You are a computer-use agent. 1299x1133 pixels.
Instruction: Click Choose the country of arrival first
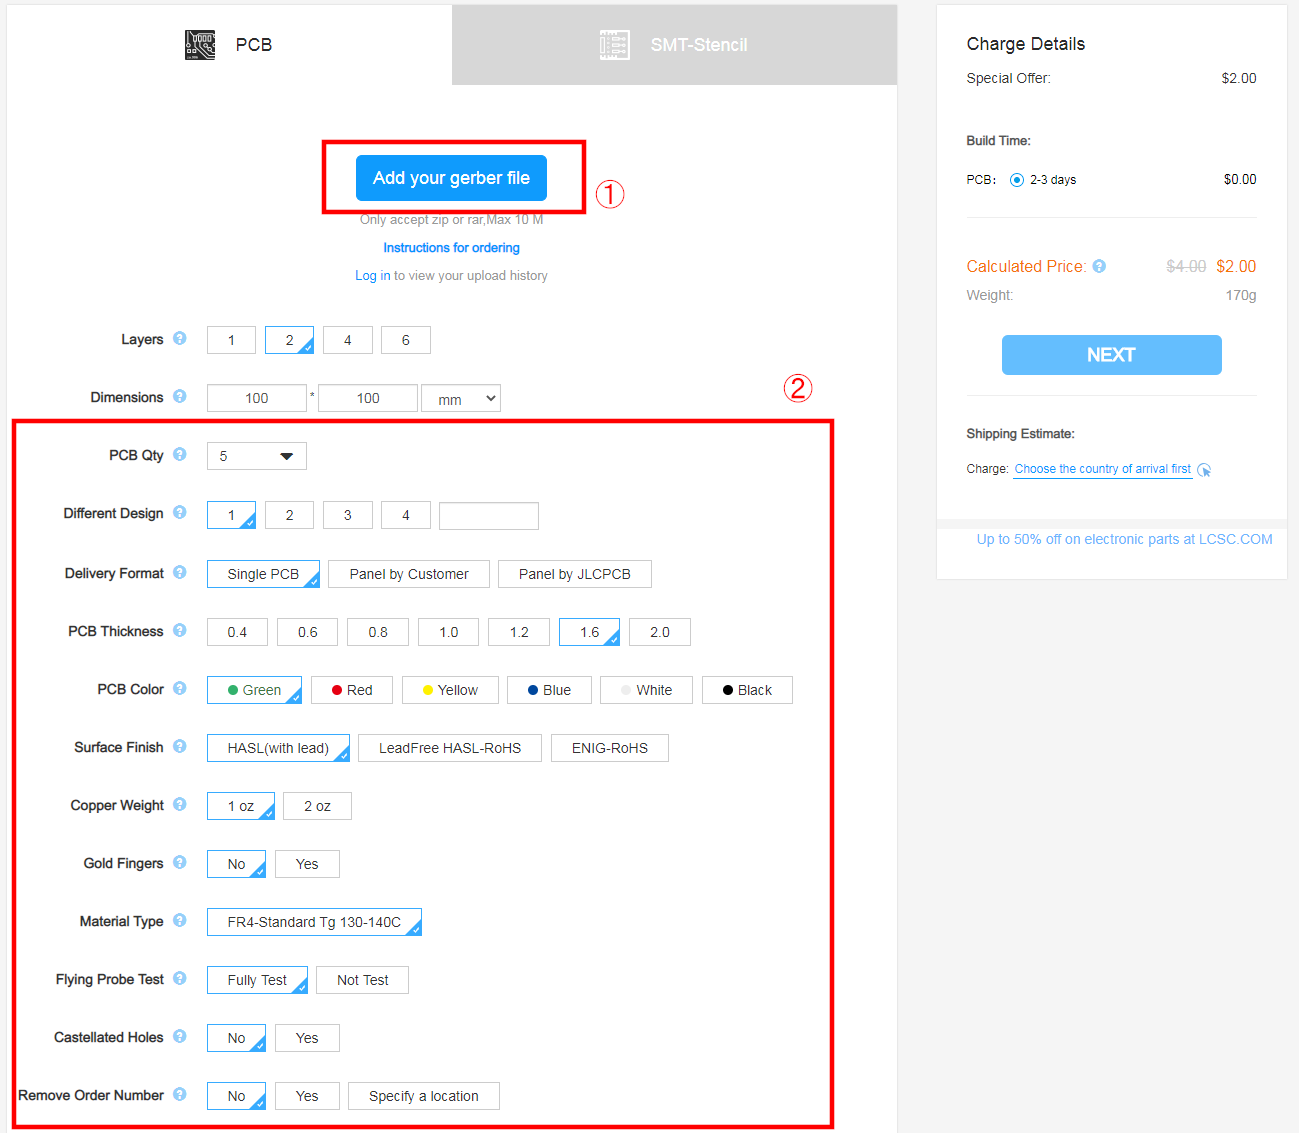pyautogui.click(x=1103, y=469)
